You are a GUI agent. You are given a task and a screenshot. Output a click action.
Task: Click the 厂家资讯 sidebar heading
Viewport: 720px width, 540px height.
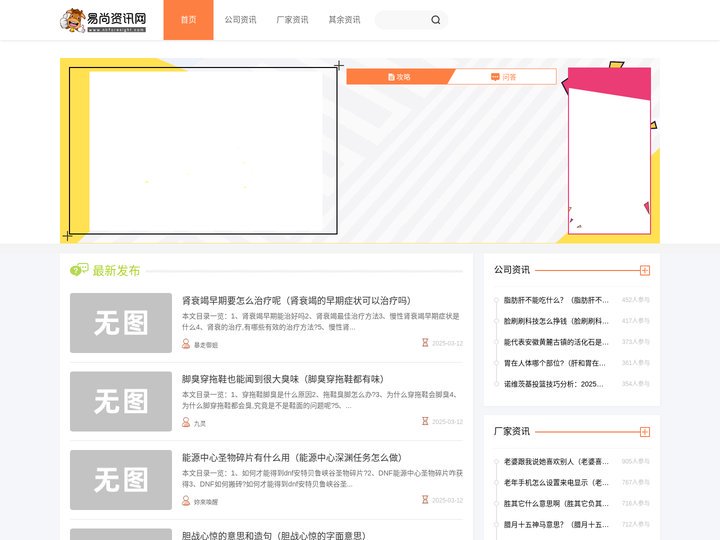(x=512, y=431)
